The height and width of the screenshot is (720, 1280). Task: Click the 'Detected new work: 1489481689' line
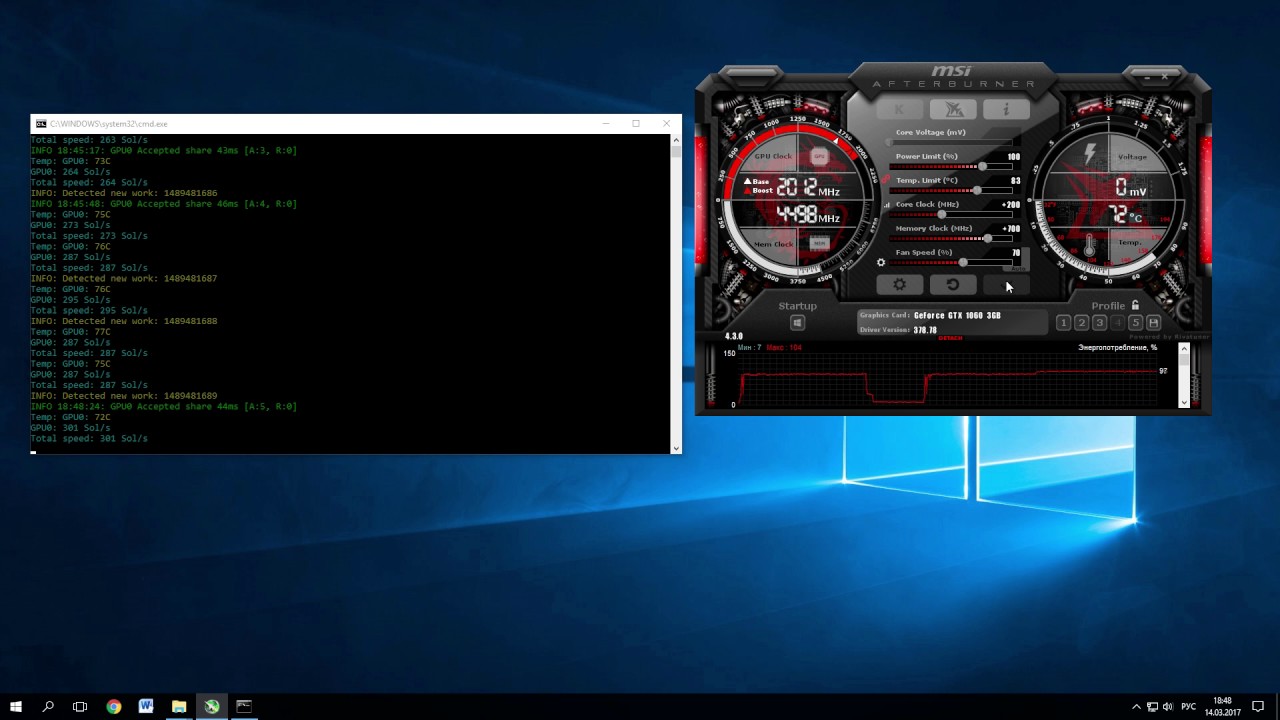coord(124,396)
